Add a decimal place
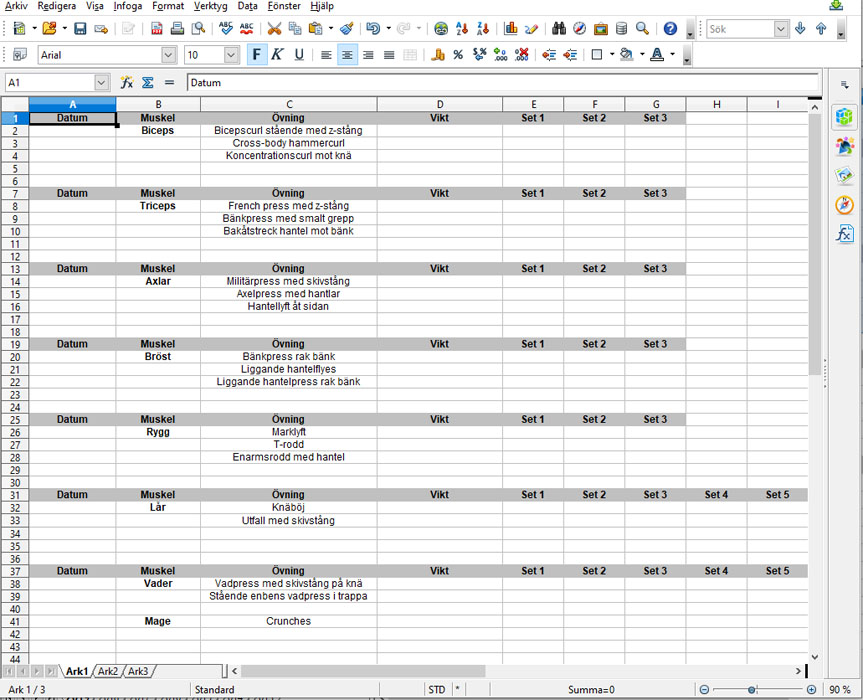863x700 pixels. click(500, 54)
